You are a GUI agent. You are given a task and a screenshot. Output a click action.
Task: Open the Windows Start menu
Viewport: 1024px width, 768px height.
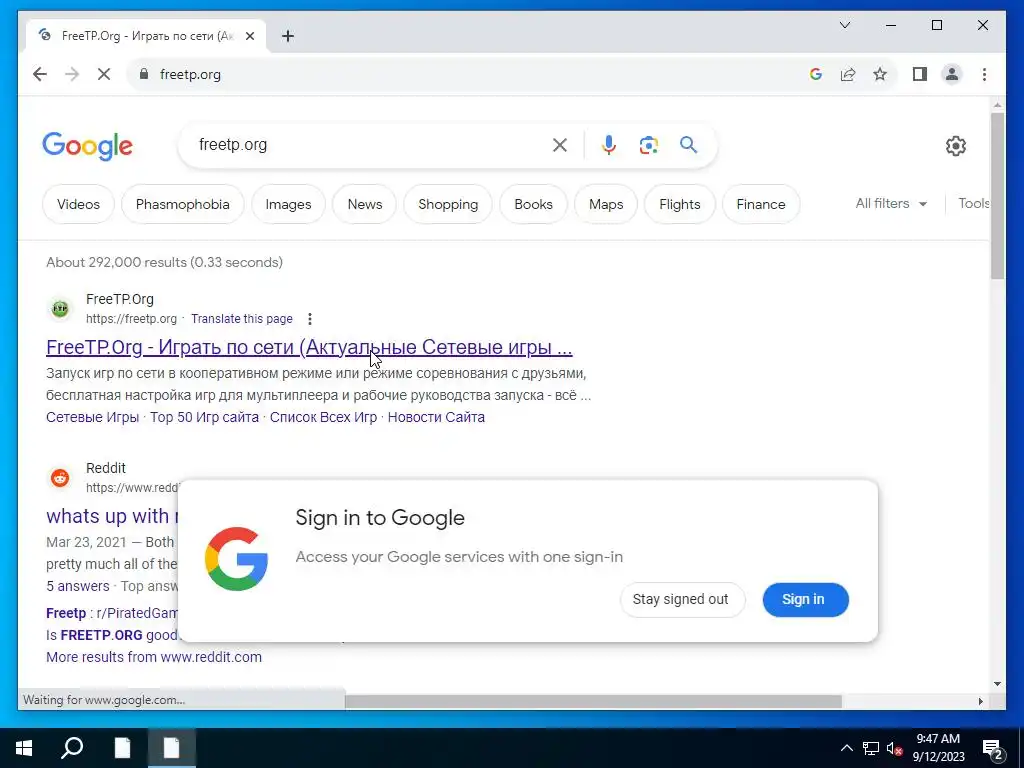coord(24,748)
